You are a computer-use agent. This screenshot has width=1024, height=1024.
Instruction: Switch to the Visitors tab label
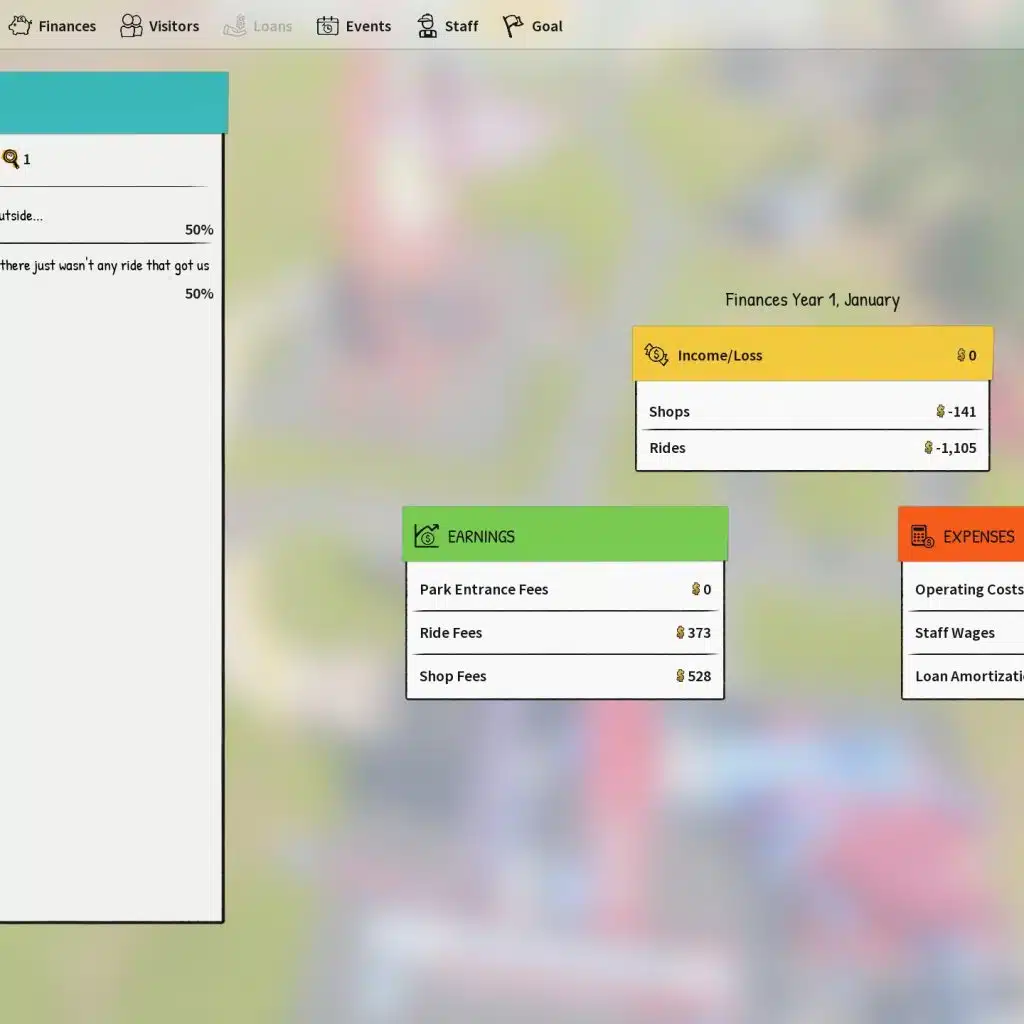pos(174,26)
